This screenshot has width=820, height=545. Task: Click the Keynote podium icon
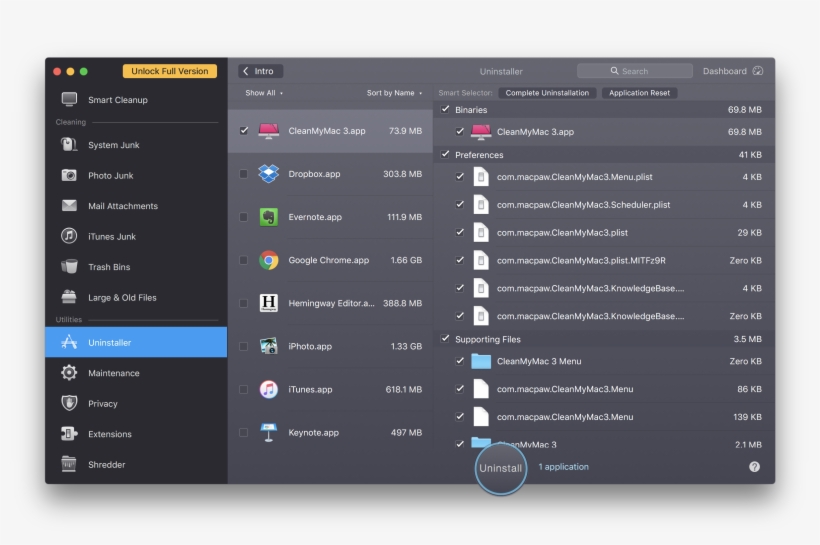pyautogui.click(x=269, y=432)
